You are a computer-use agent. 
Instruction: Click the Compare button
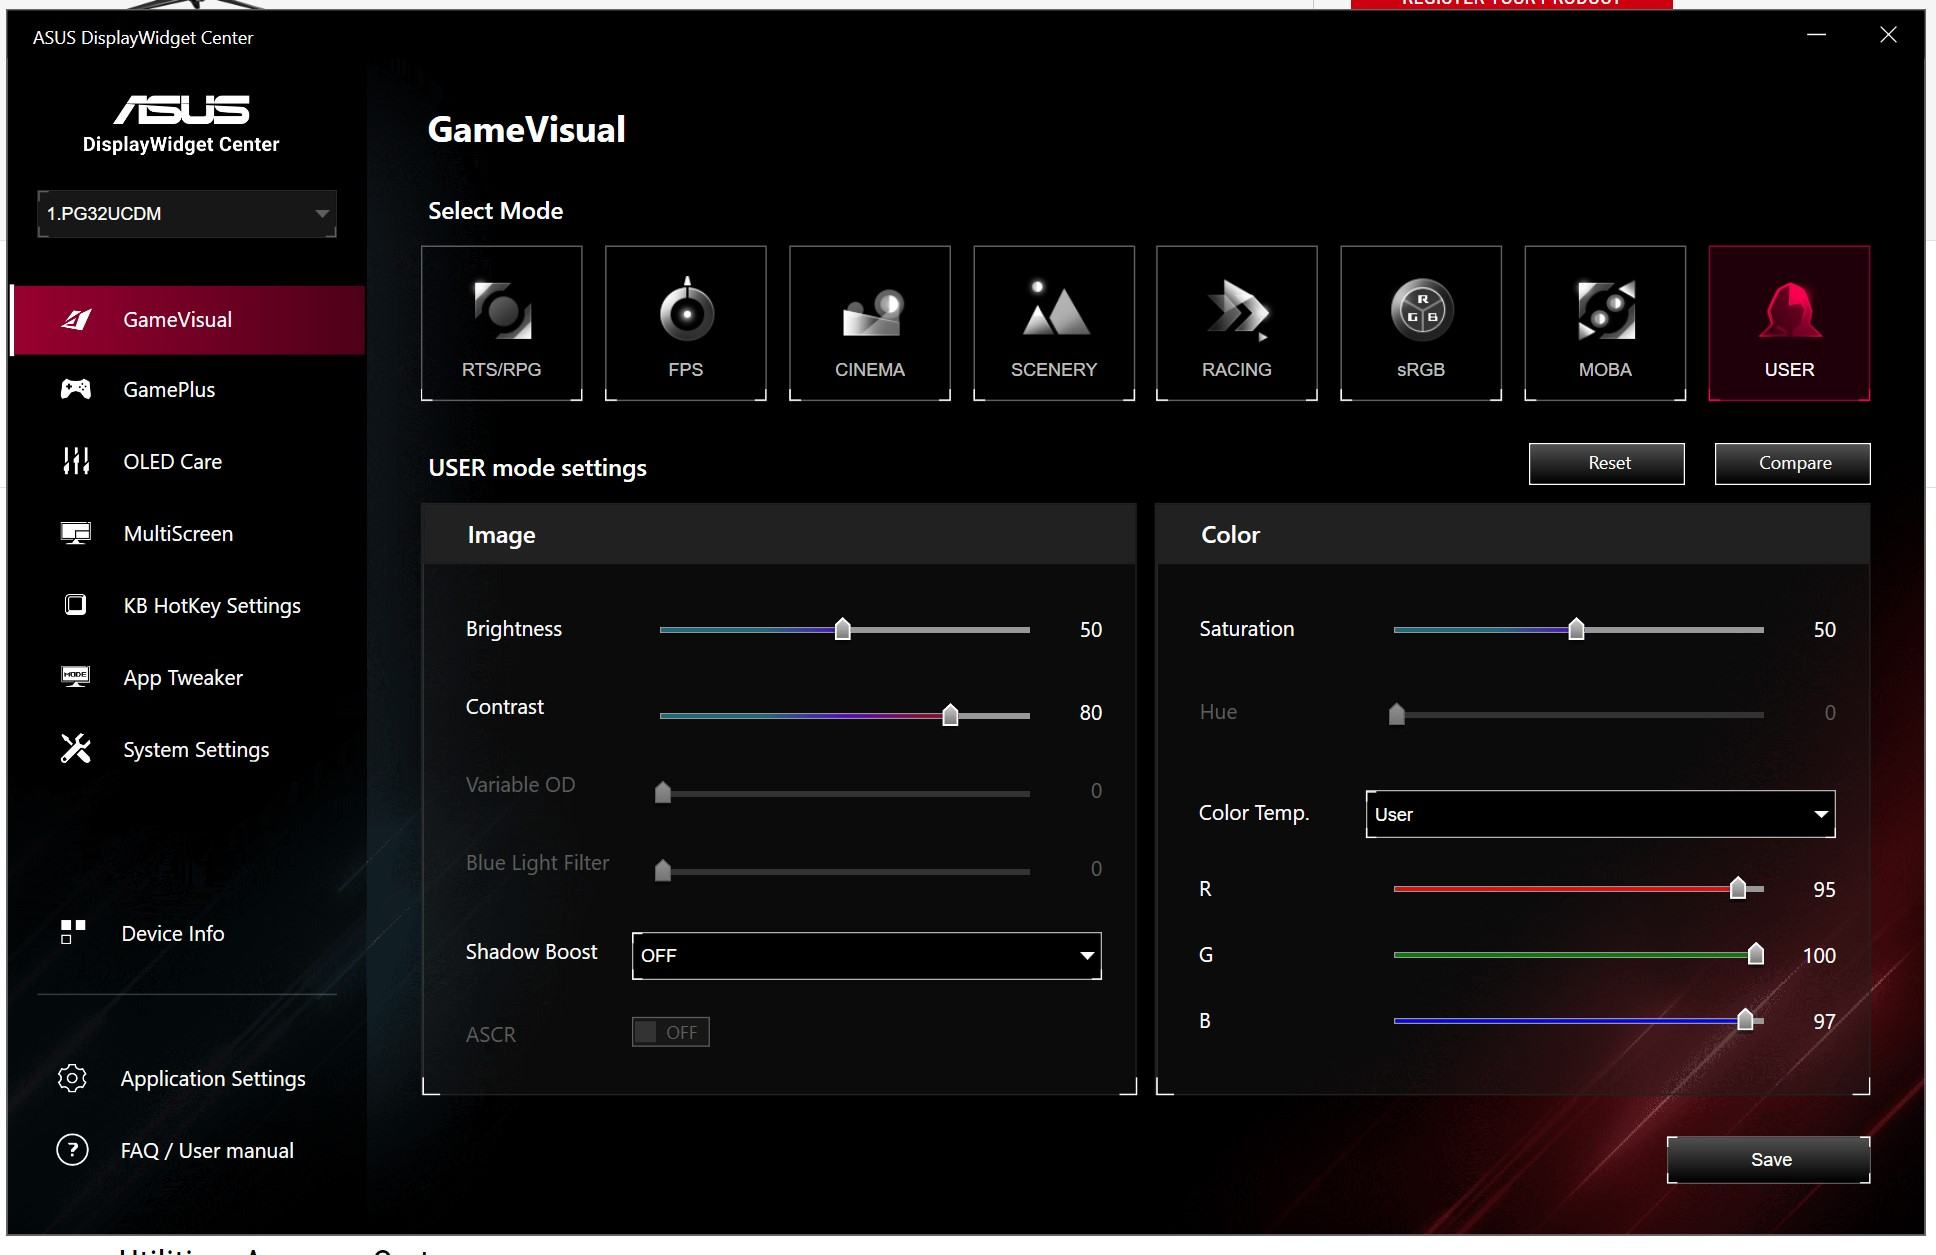coord(1792,463)
